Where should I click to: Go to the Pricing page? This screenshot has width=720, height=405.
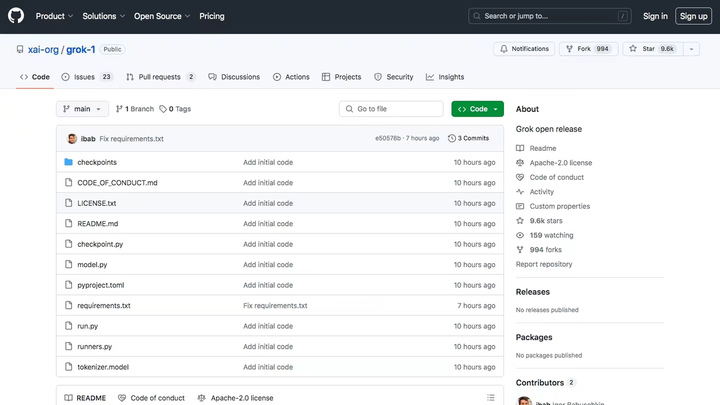(x=212, y=16)
